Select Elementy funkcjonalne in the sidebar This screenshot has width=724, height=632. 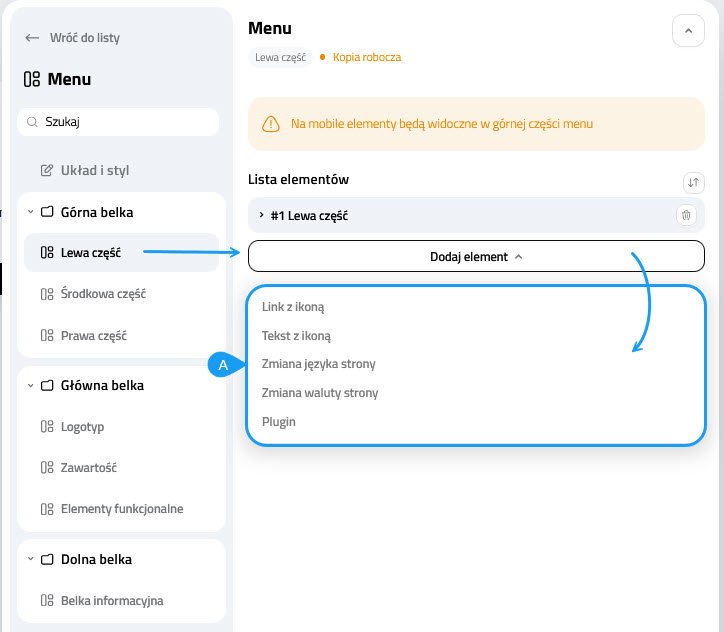(x=122, y=509)
